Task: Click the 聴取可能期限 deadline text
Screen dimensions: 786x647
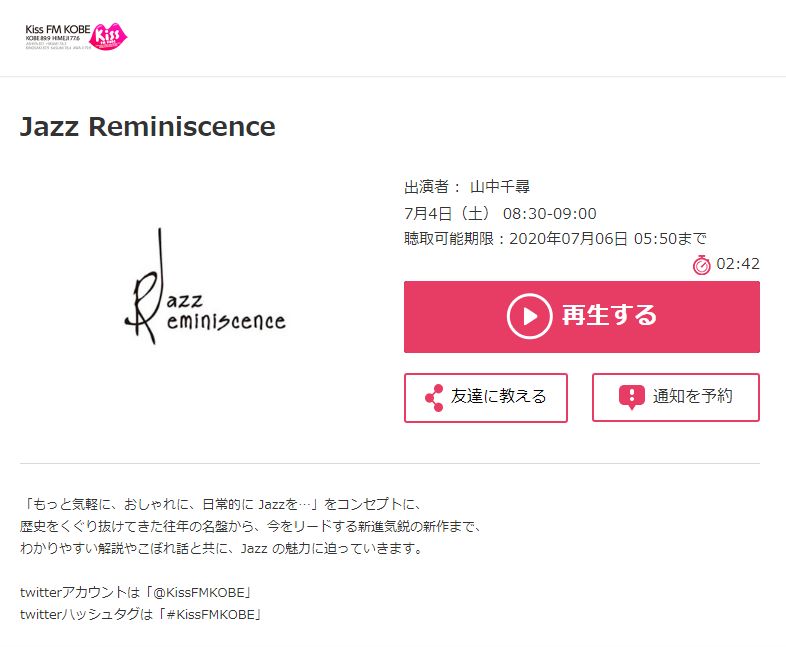Action: tap(555, 239)
